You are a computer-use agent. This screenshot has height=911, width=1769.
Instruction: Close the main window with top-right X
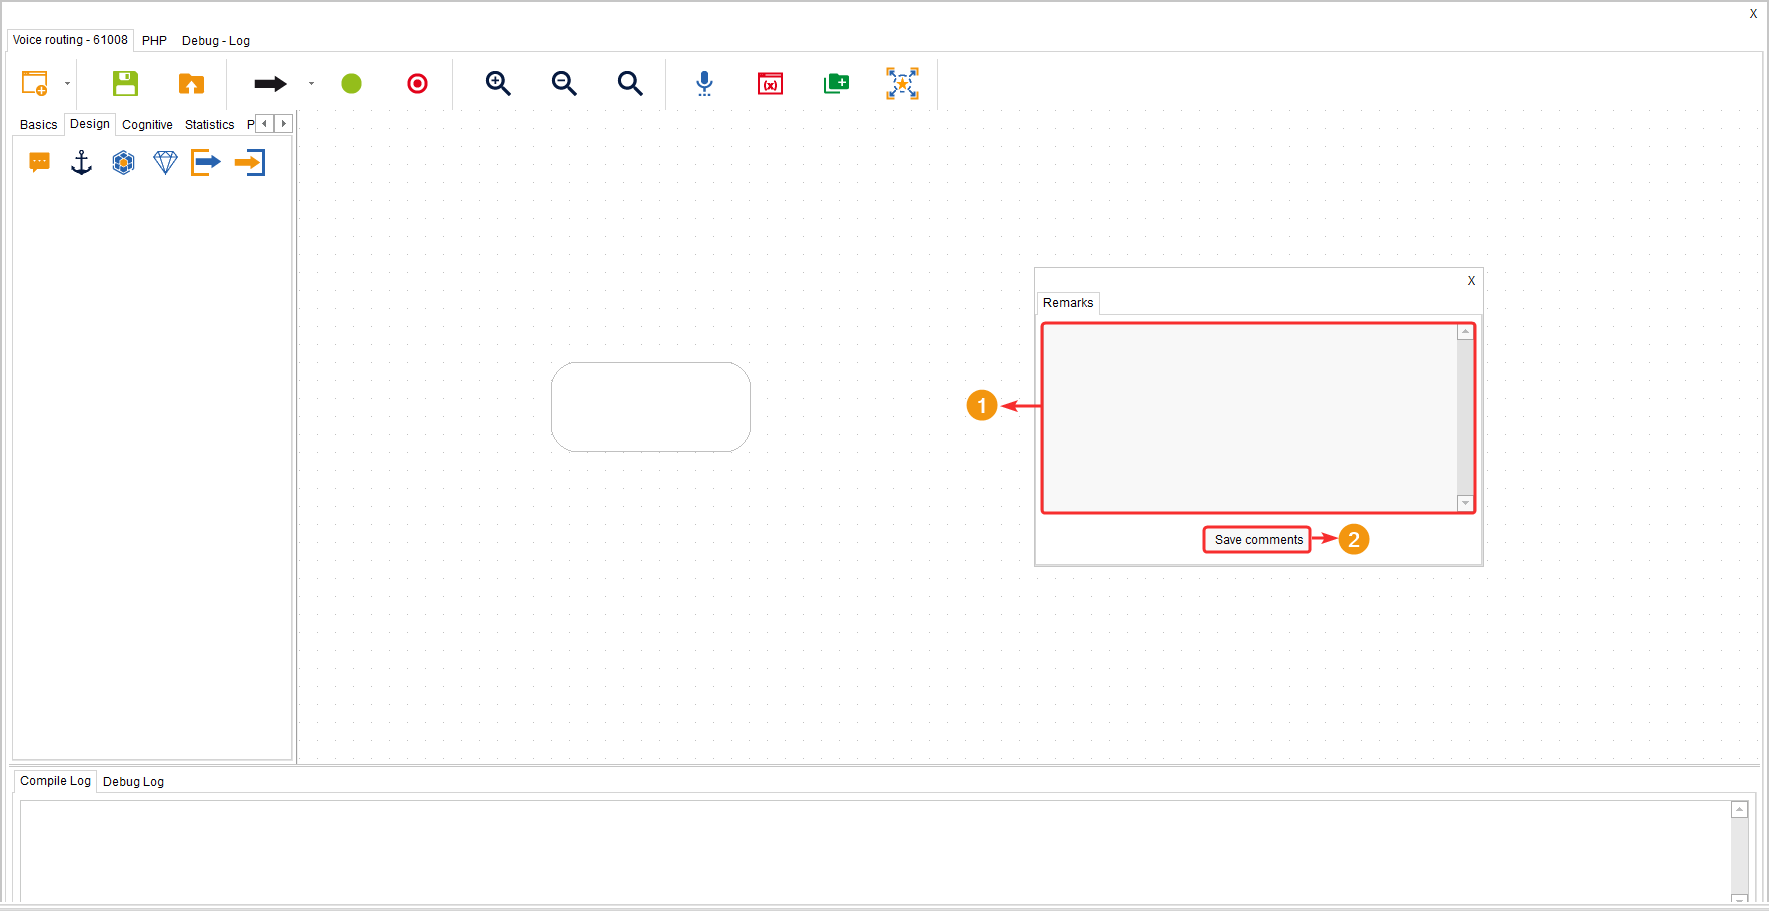pos(1753,14)
